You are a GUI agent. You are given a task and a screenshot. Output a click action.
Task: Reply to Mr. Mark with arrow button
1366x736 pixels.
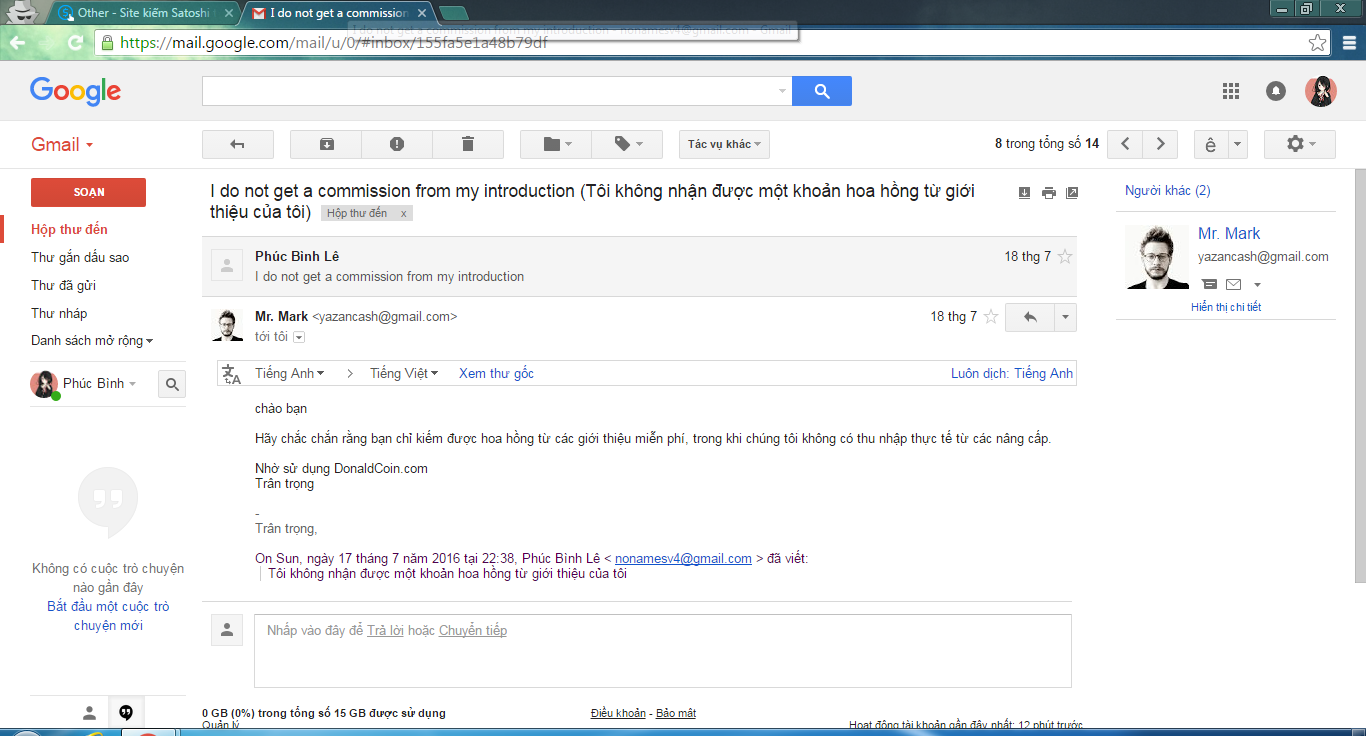pyautogui.click(x=1030, y=317)
